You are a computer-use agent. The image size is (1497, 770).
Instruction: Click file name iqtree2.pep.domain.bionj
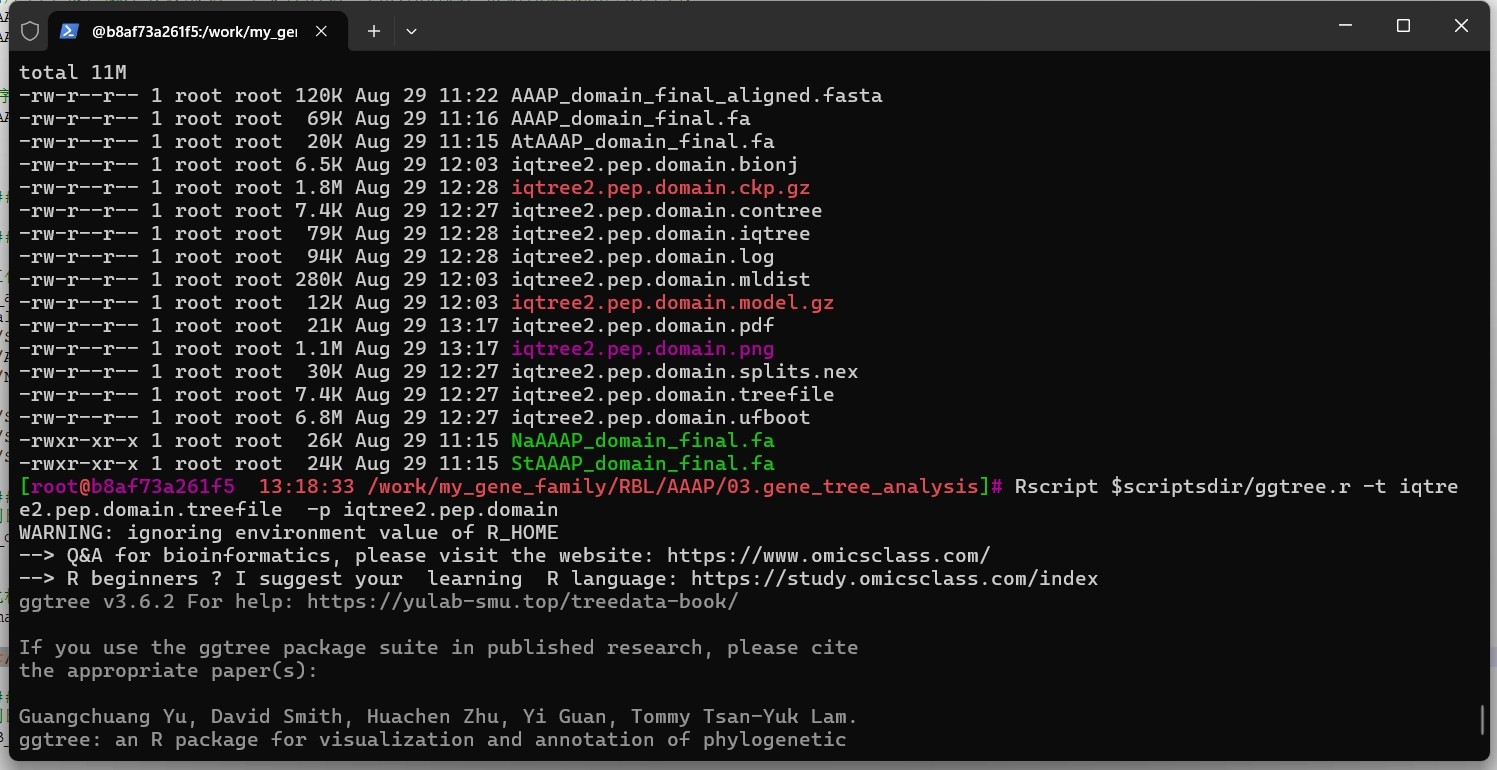pos(654,165)
